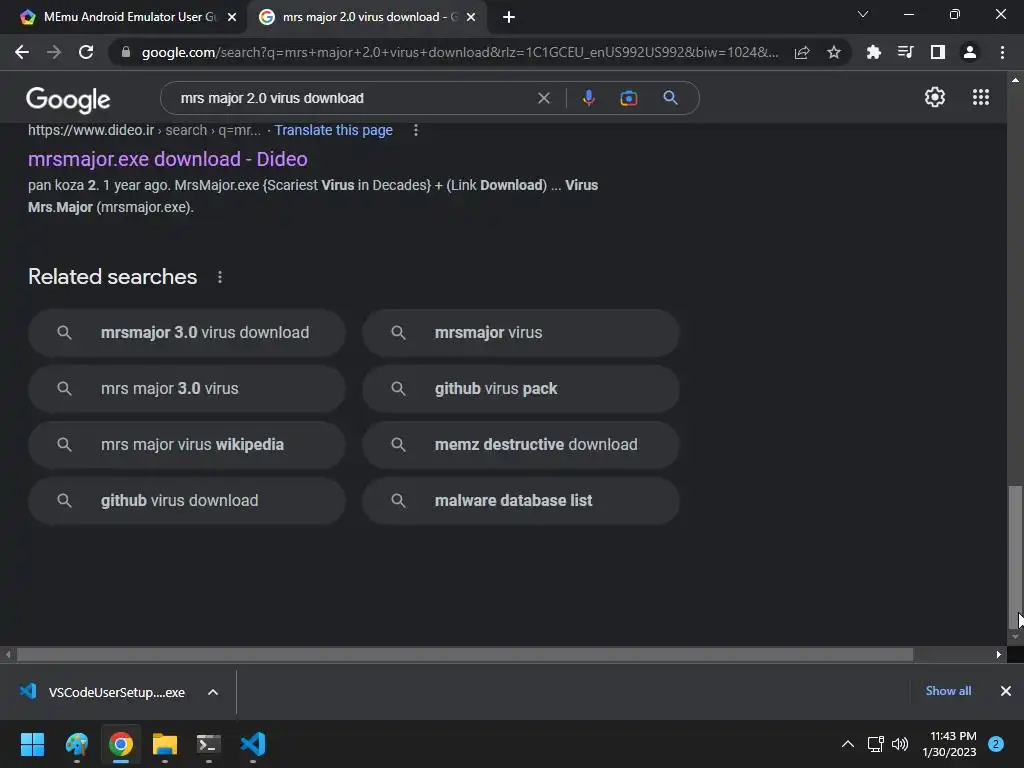The image size is (1024, 768).
Task: Open Chrome from the taskbar
Action: (x=121, y=744)
